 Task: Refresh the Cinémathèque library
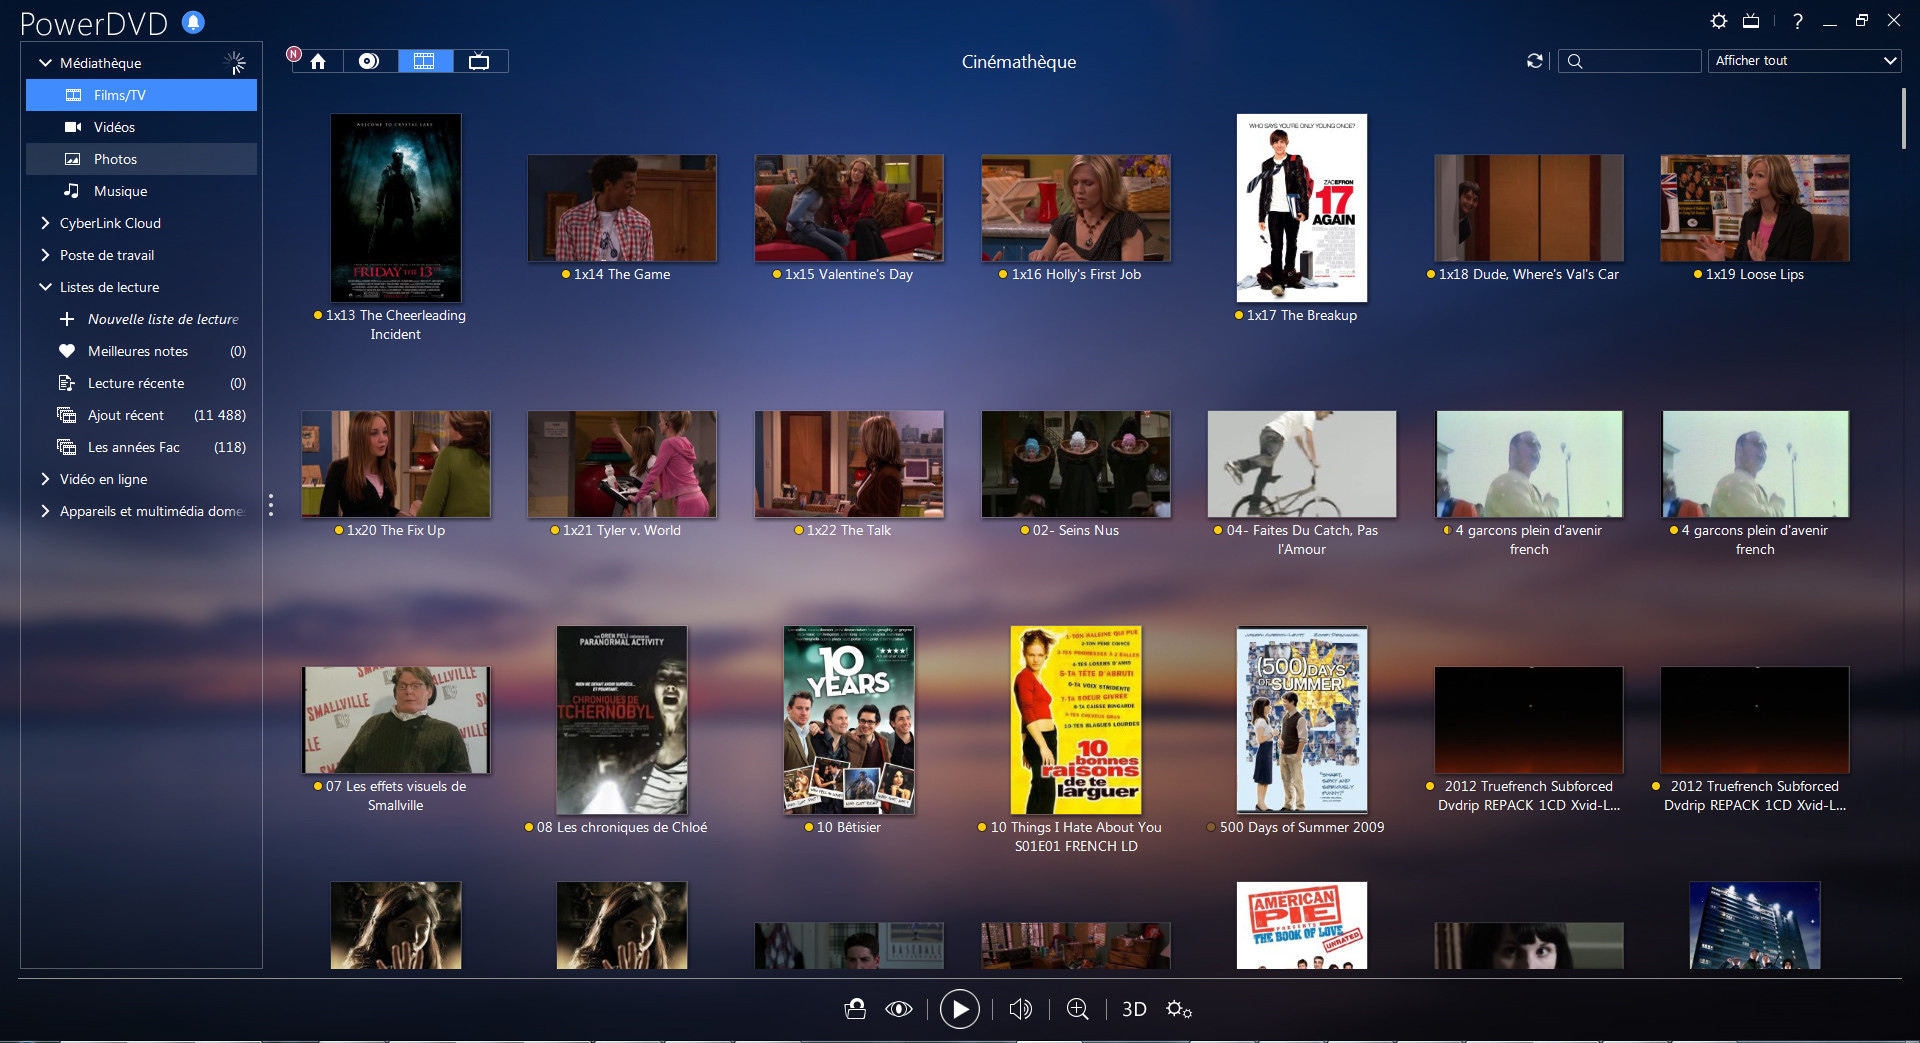coord(1535,61)
